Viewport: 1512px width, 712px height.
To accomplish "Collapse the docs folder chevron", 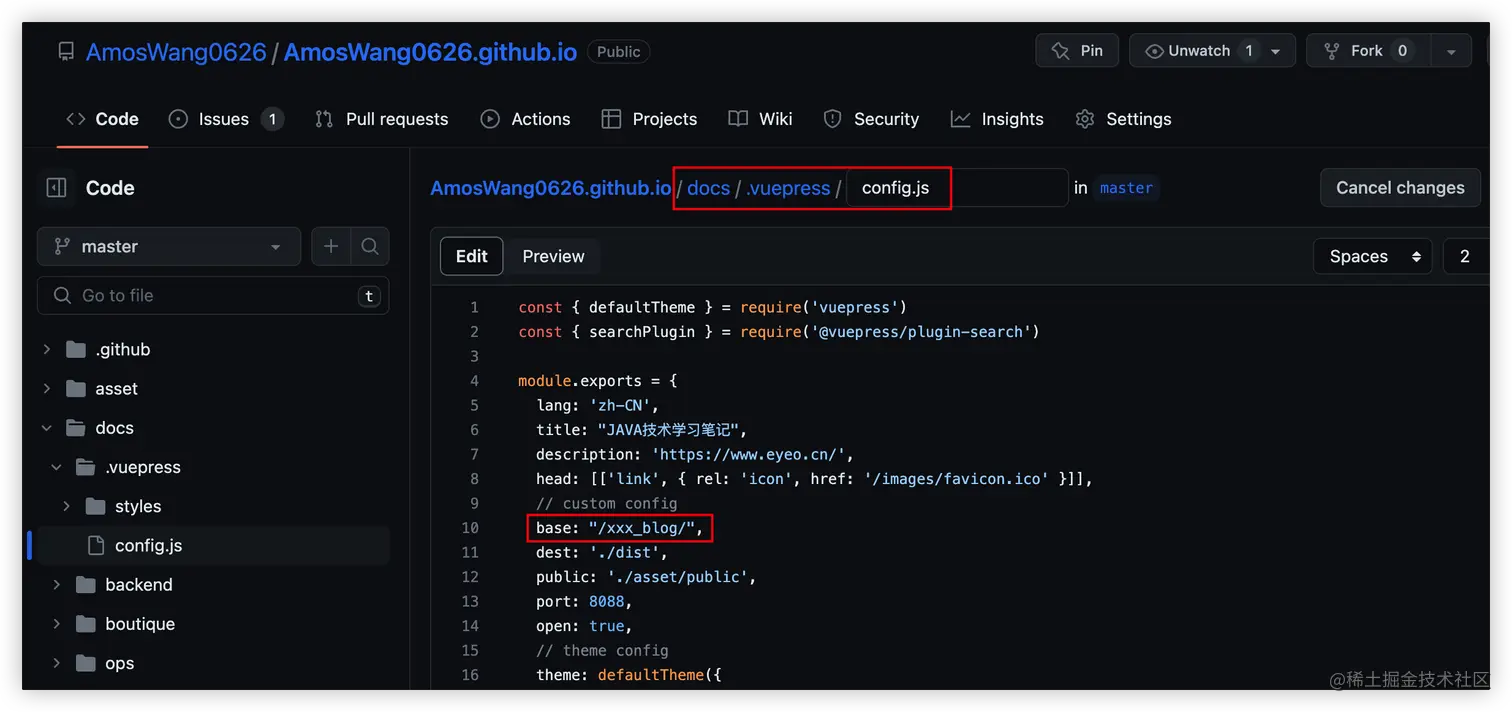I will point(46,427).
